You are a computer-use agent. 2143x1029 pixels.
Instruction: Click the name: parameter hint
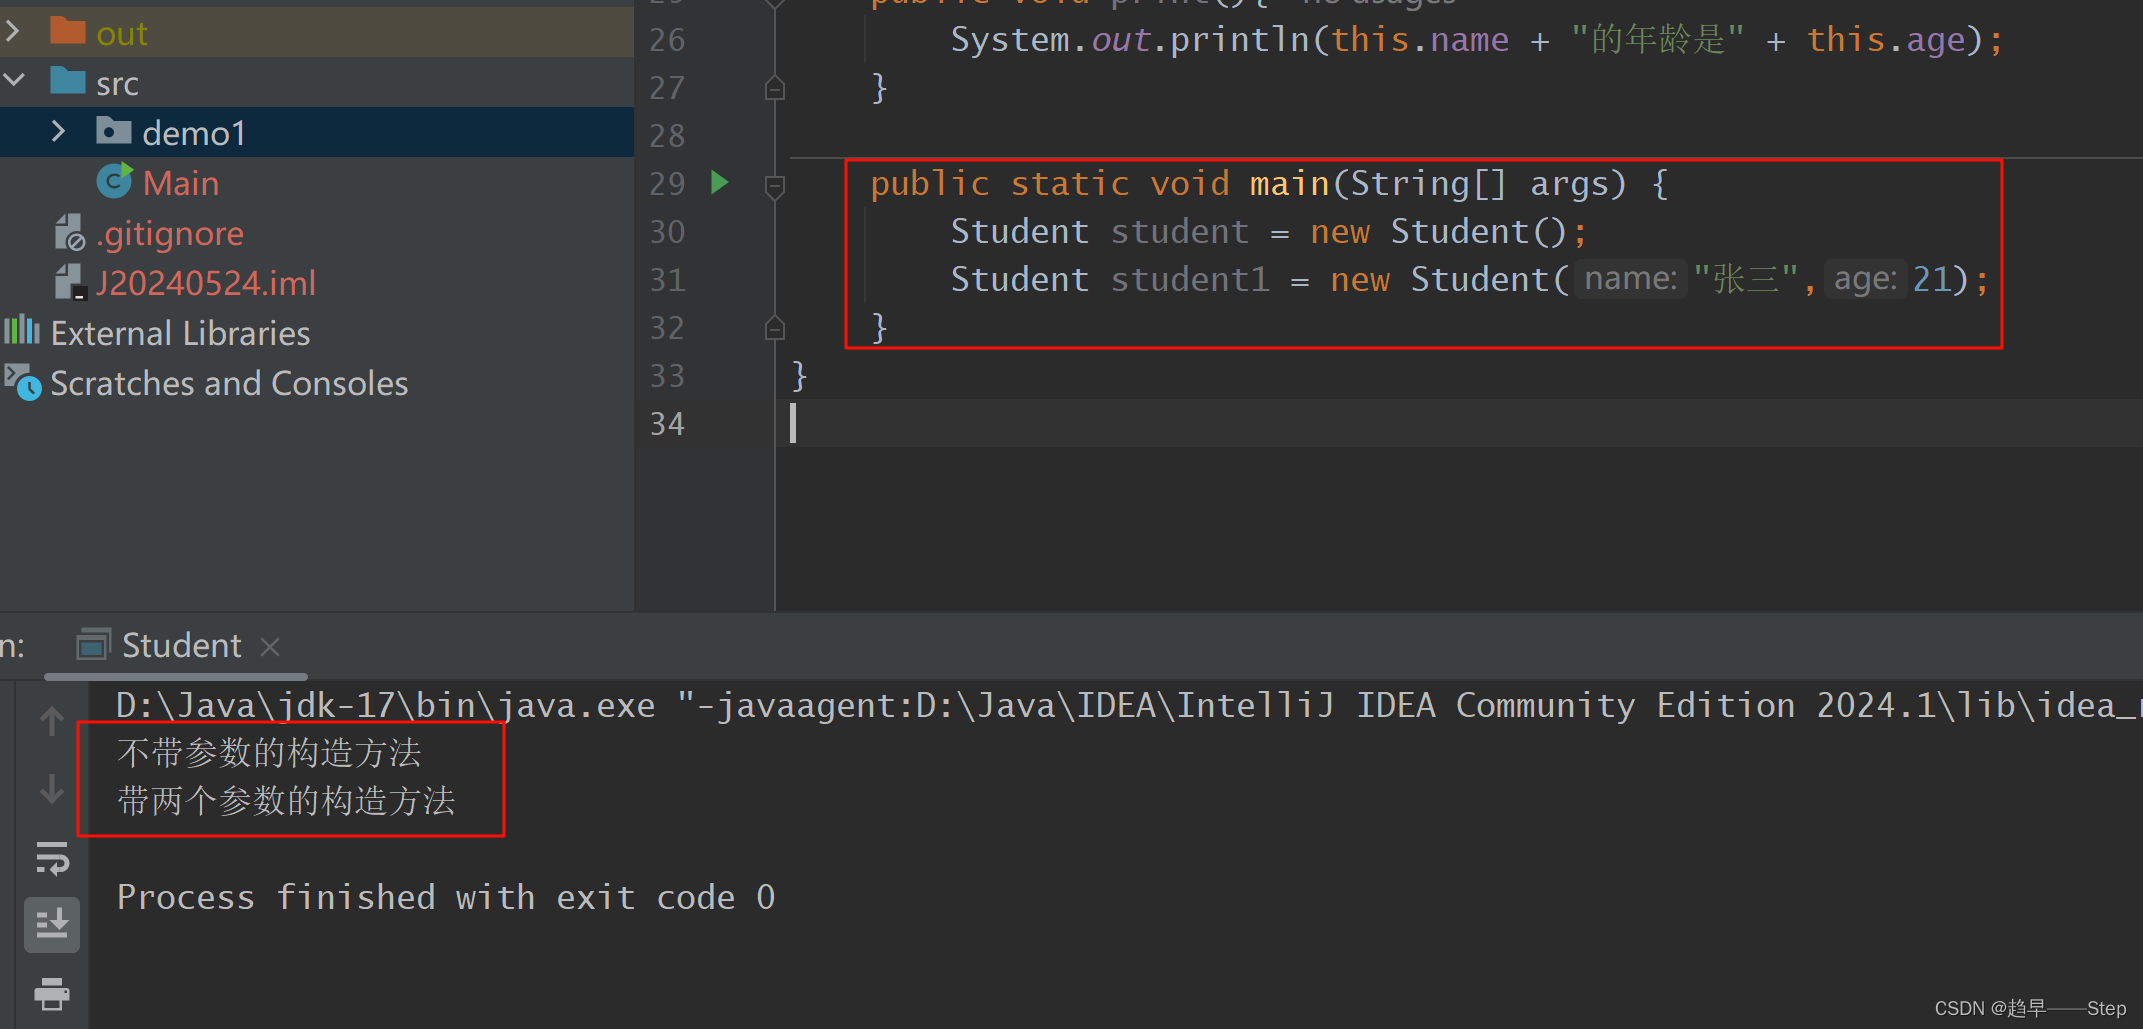pyautogui.click(x=1631, y=278)
